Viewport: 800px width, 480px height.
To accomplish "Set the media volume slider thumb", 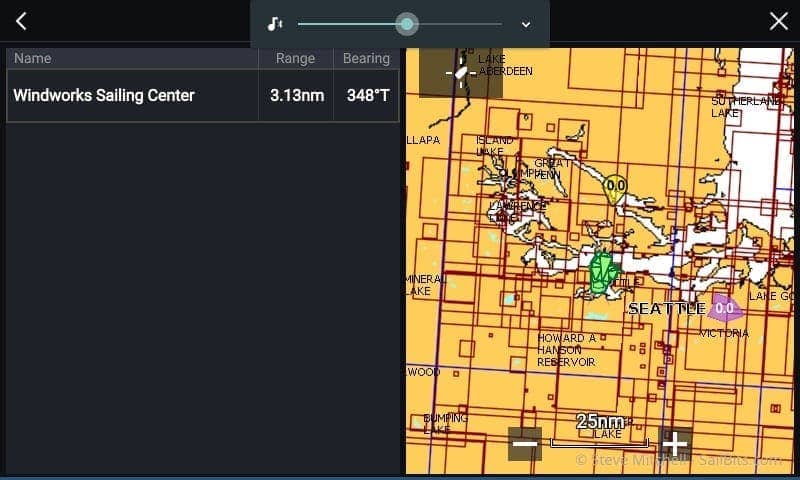I will click(407, 24).
